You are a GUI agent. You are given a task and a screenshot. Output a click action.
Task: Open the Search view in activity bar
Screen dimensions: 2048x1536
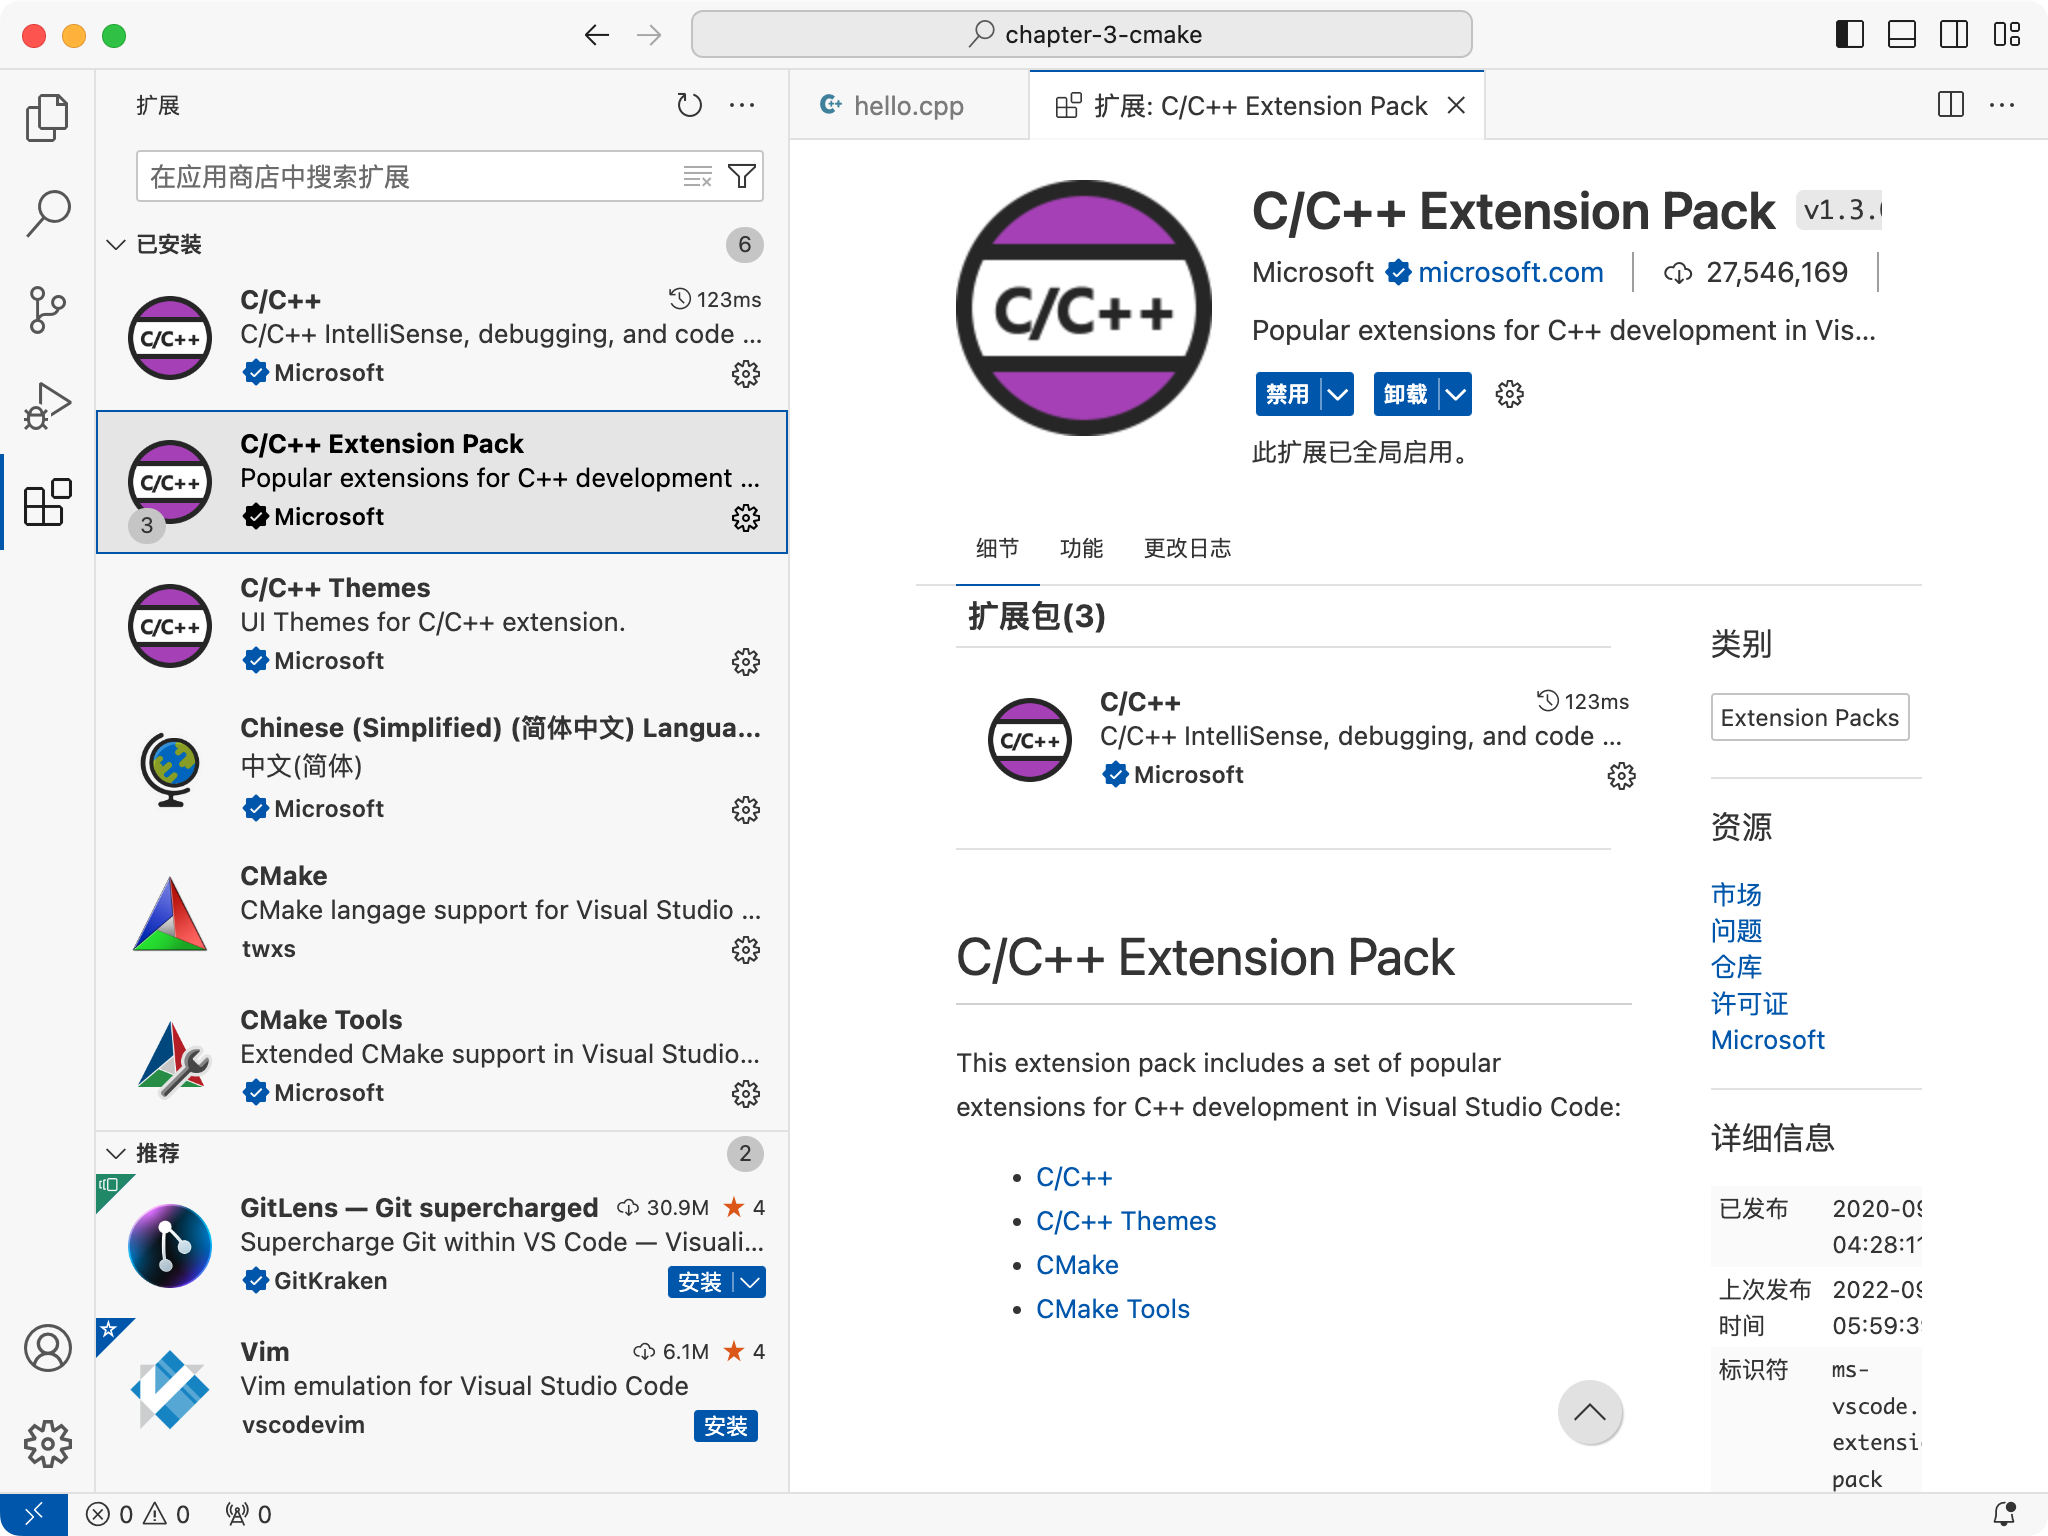(47, 214)
